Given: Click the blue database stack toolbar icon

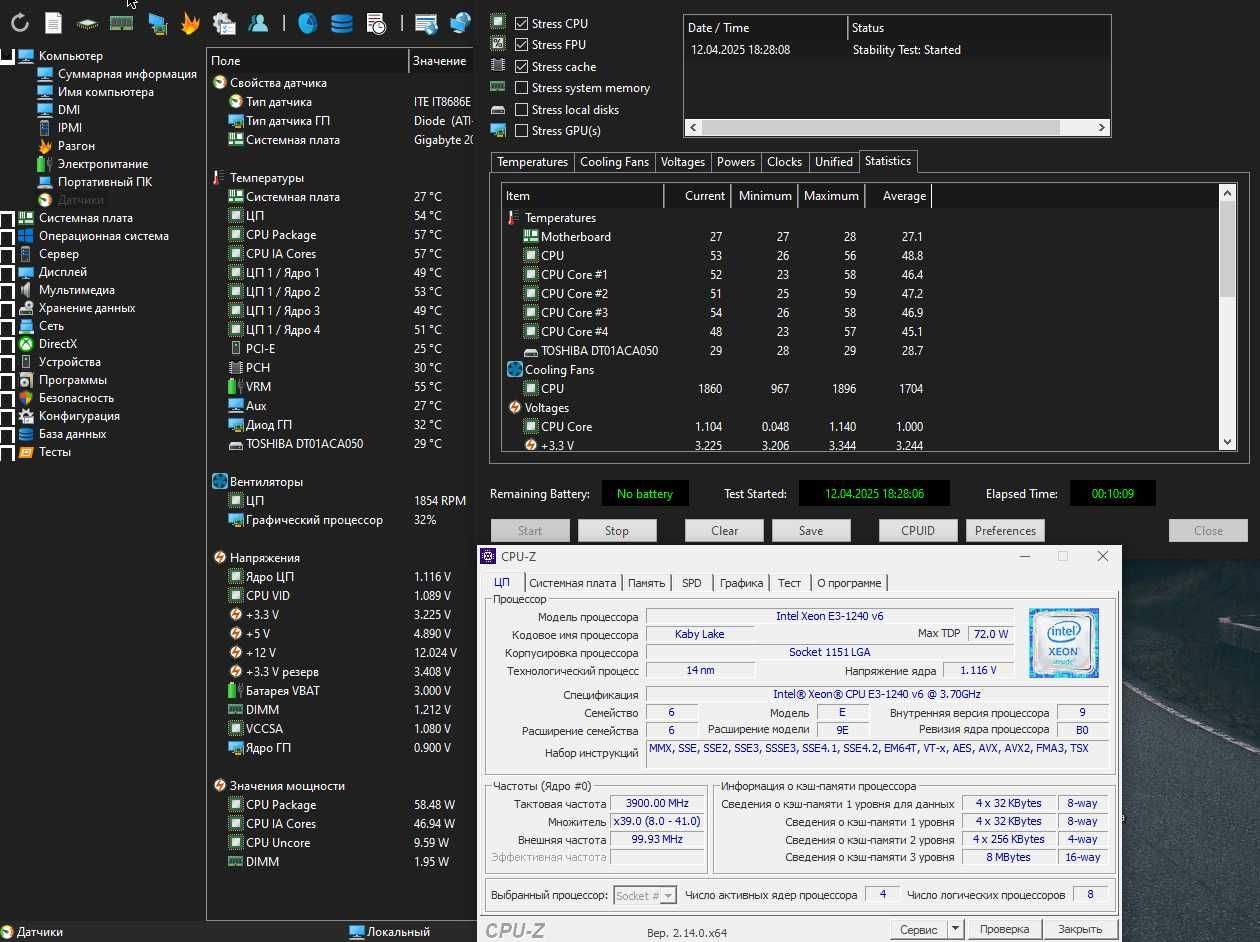Looking at the screenshot, I should 341,22.
